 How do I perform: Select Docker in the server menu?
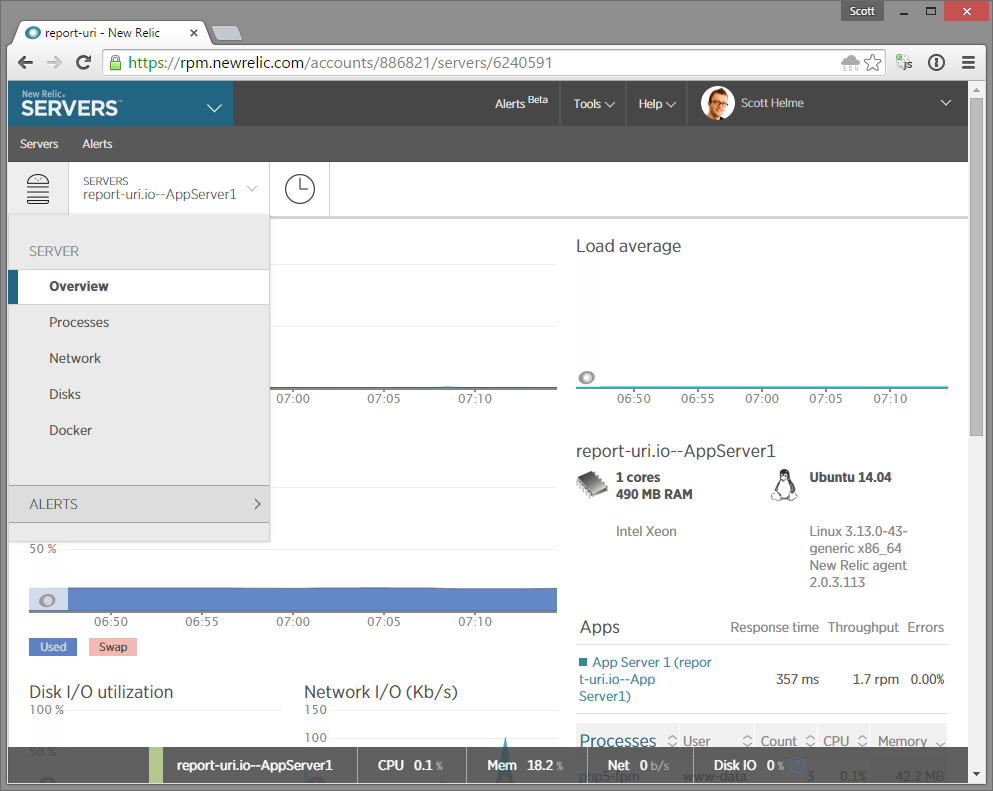tap(70, 430)
